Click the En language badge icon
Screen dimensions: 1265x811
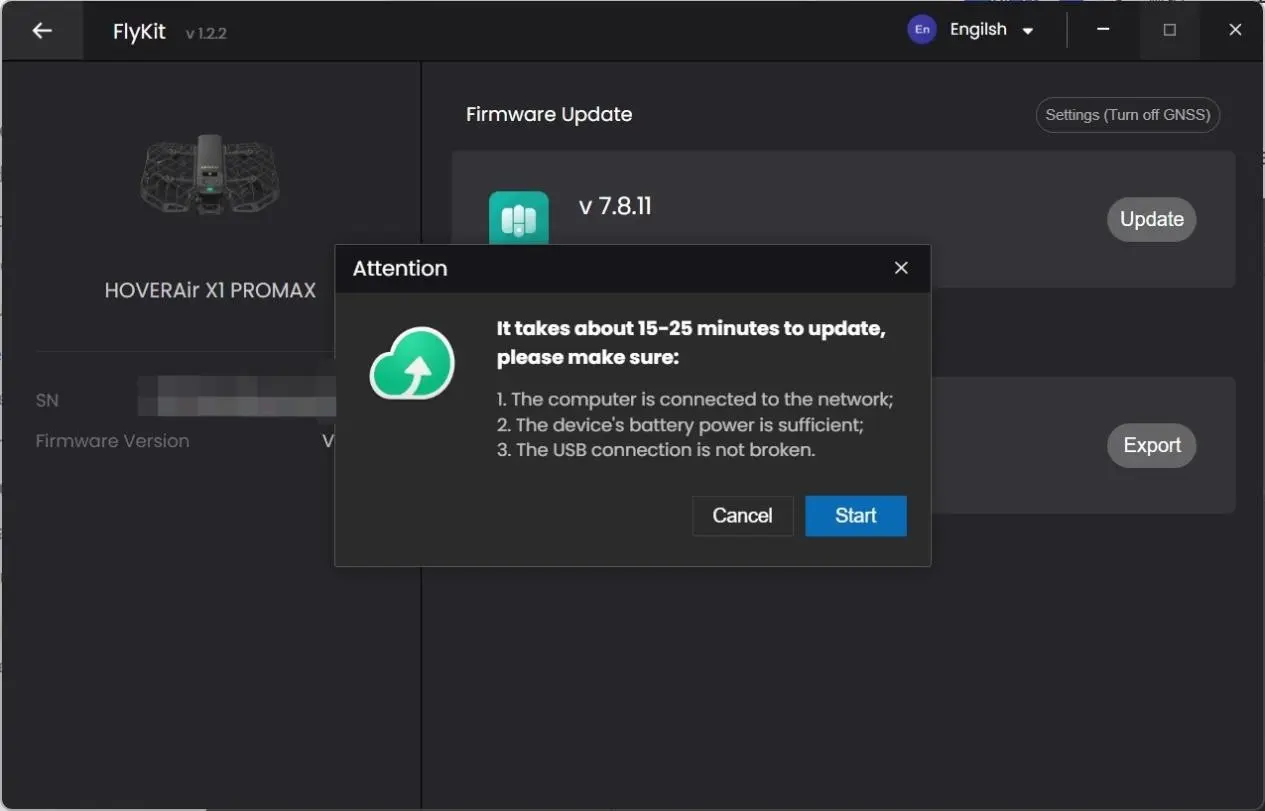922,30
